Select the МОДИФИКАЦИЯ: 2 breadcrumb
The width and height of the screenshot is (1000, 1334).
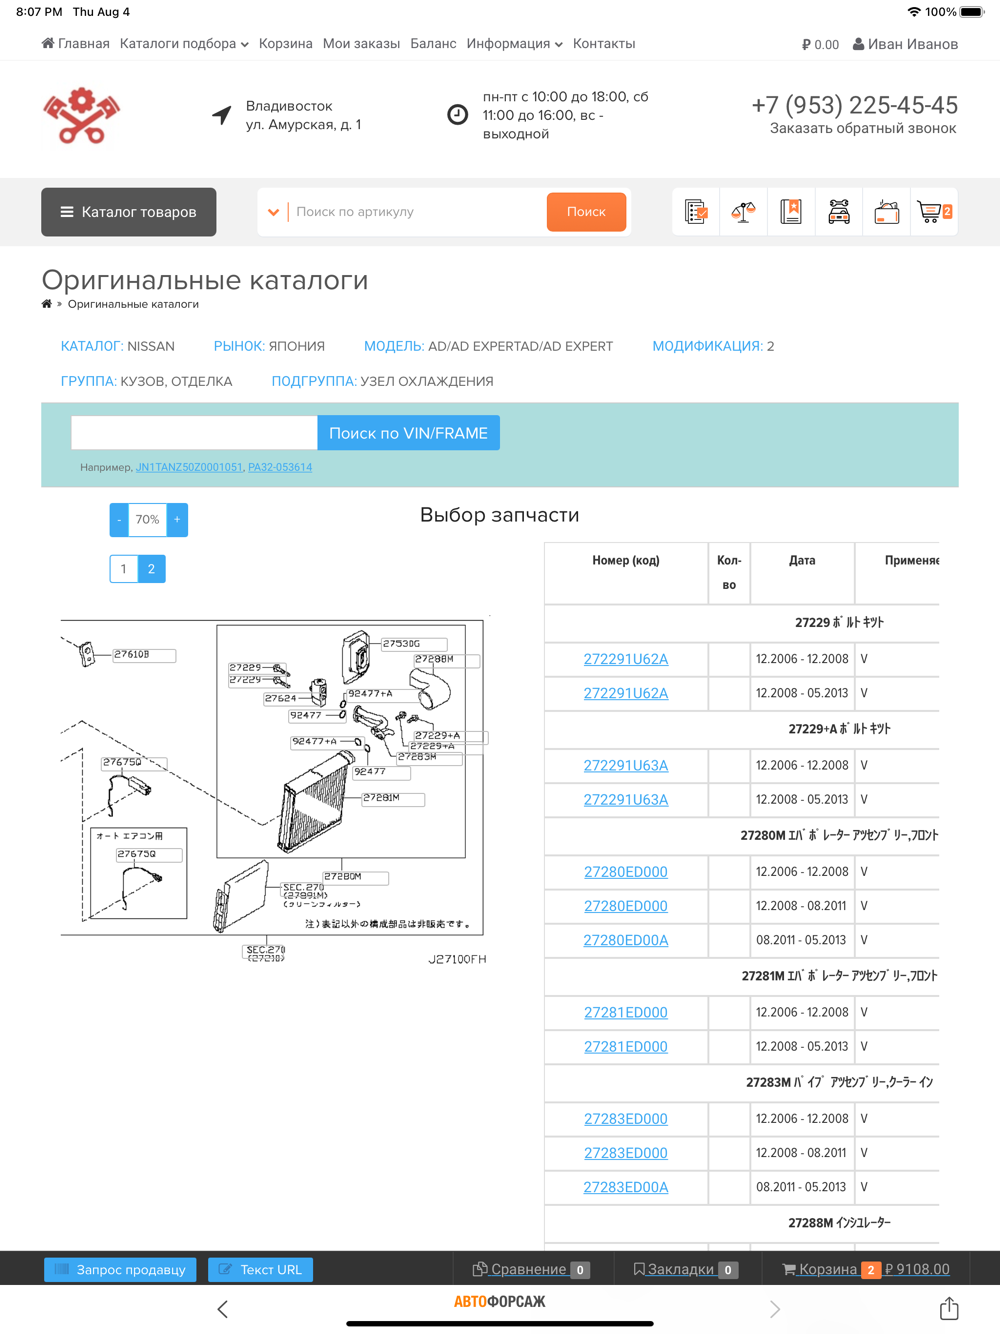(x=713, y=346)
